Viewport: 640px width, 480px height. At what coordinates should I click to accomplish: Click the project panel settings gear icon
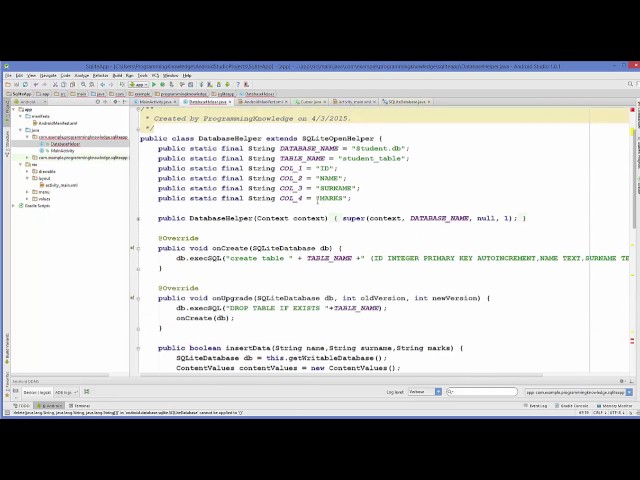tap(116, 102)
